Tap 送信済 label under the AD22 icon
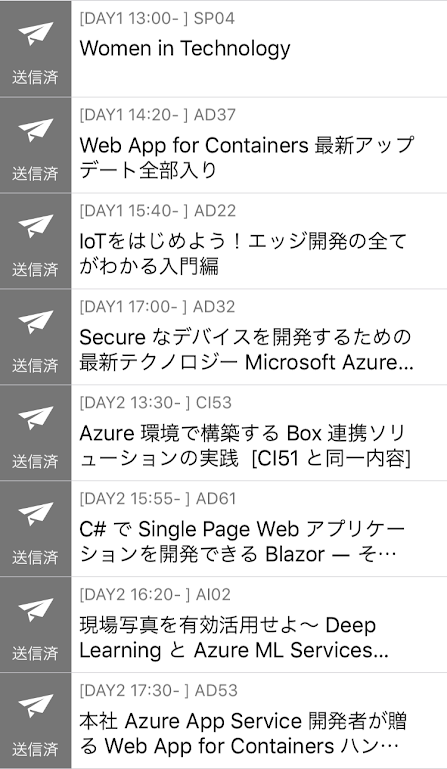This screenshot has height=769, width=447. 35,270
